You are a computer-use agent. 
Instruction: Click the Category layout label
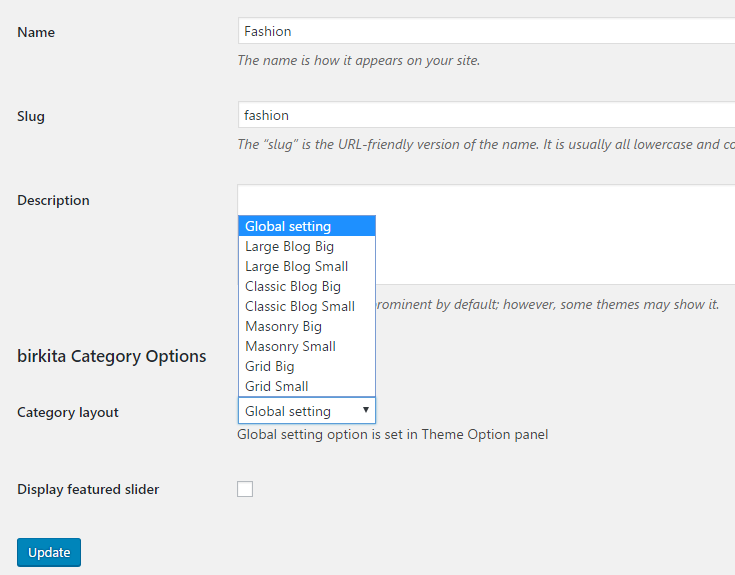68,412
